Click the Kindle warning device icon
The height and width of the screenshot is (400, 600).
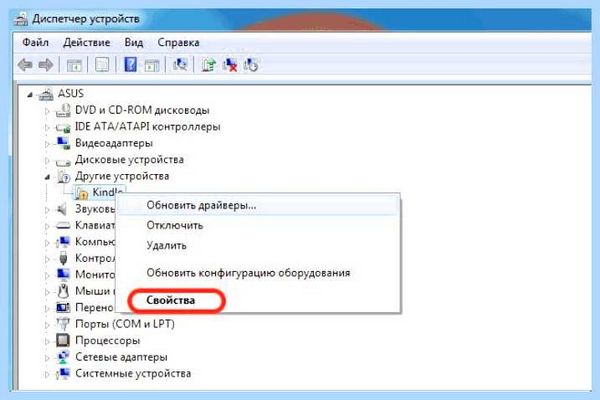click(82, 193)
